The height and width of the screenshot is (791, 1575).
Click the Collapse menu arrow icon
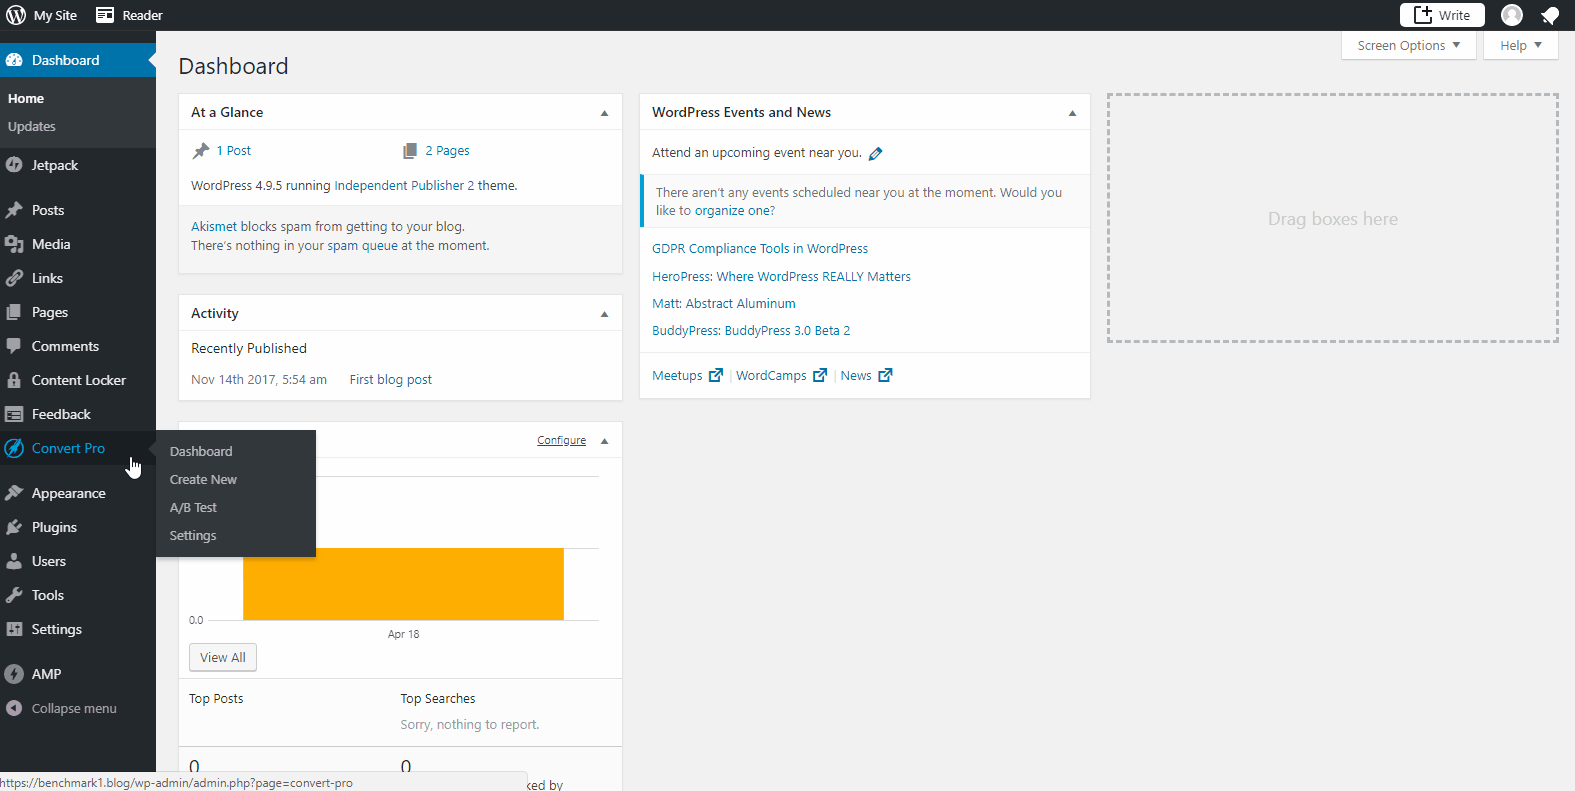click(14, 708)
